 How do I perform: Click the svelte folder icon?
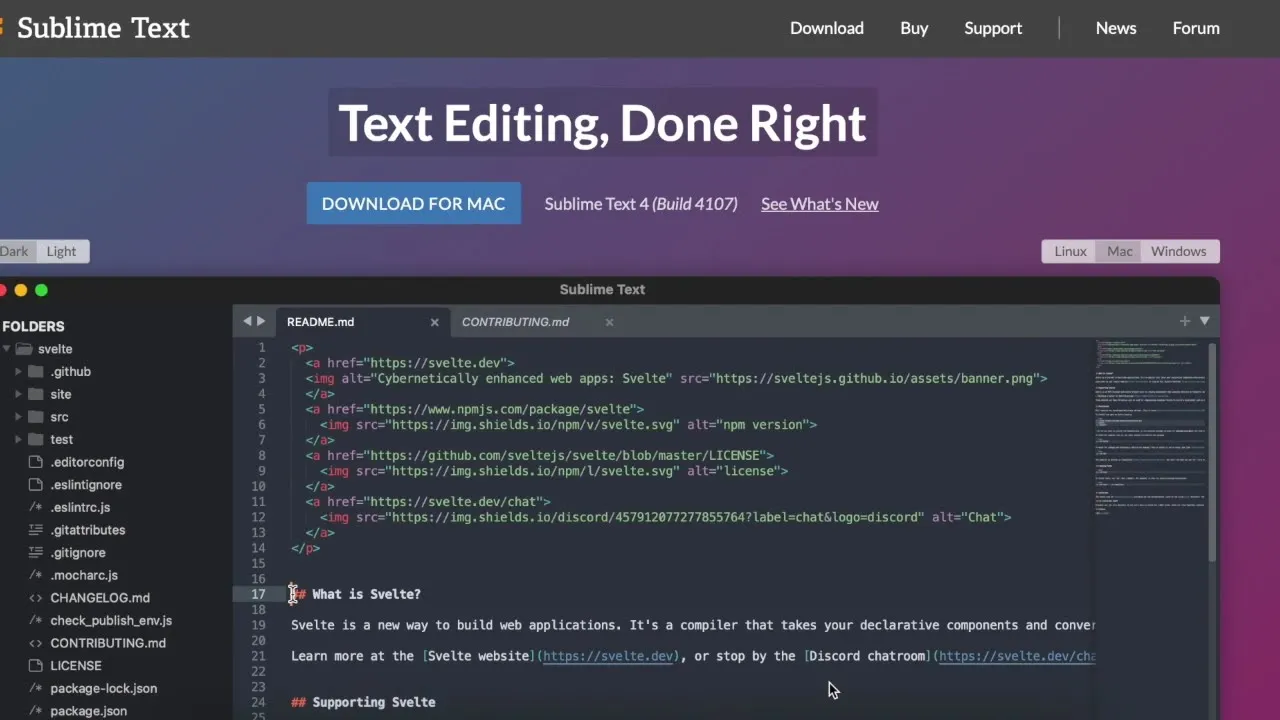24,349
